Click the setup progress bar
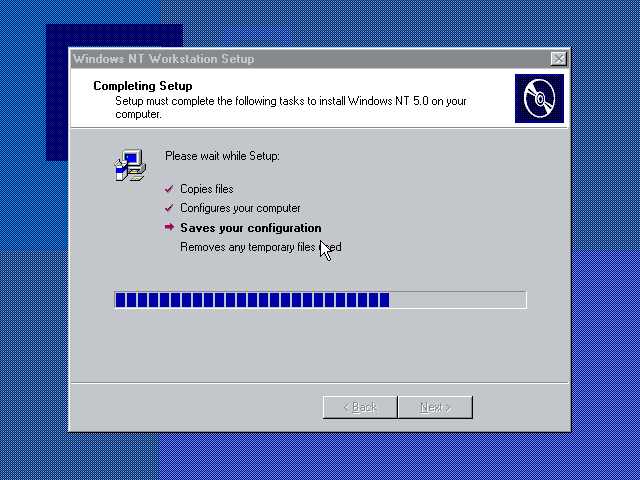The image size is (640, 480). coord(320,300)
